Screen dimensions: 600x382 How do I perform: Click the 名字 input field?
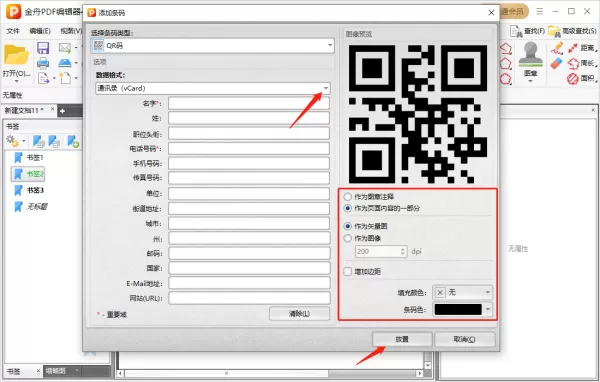249,103
